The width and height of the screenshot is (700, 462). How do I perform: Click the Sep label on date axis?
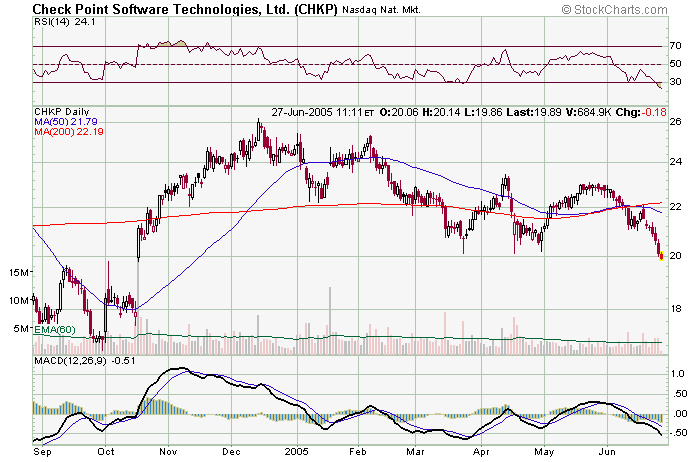42,452
